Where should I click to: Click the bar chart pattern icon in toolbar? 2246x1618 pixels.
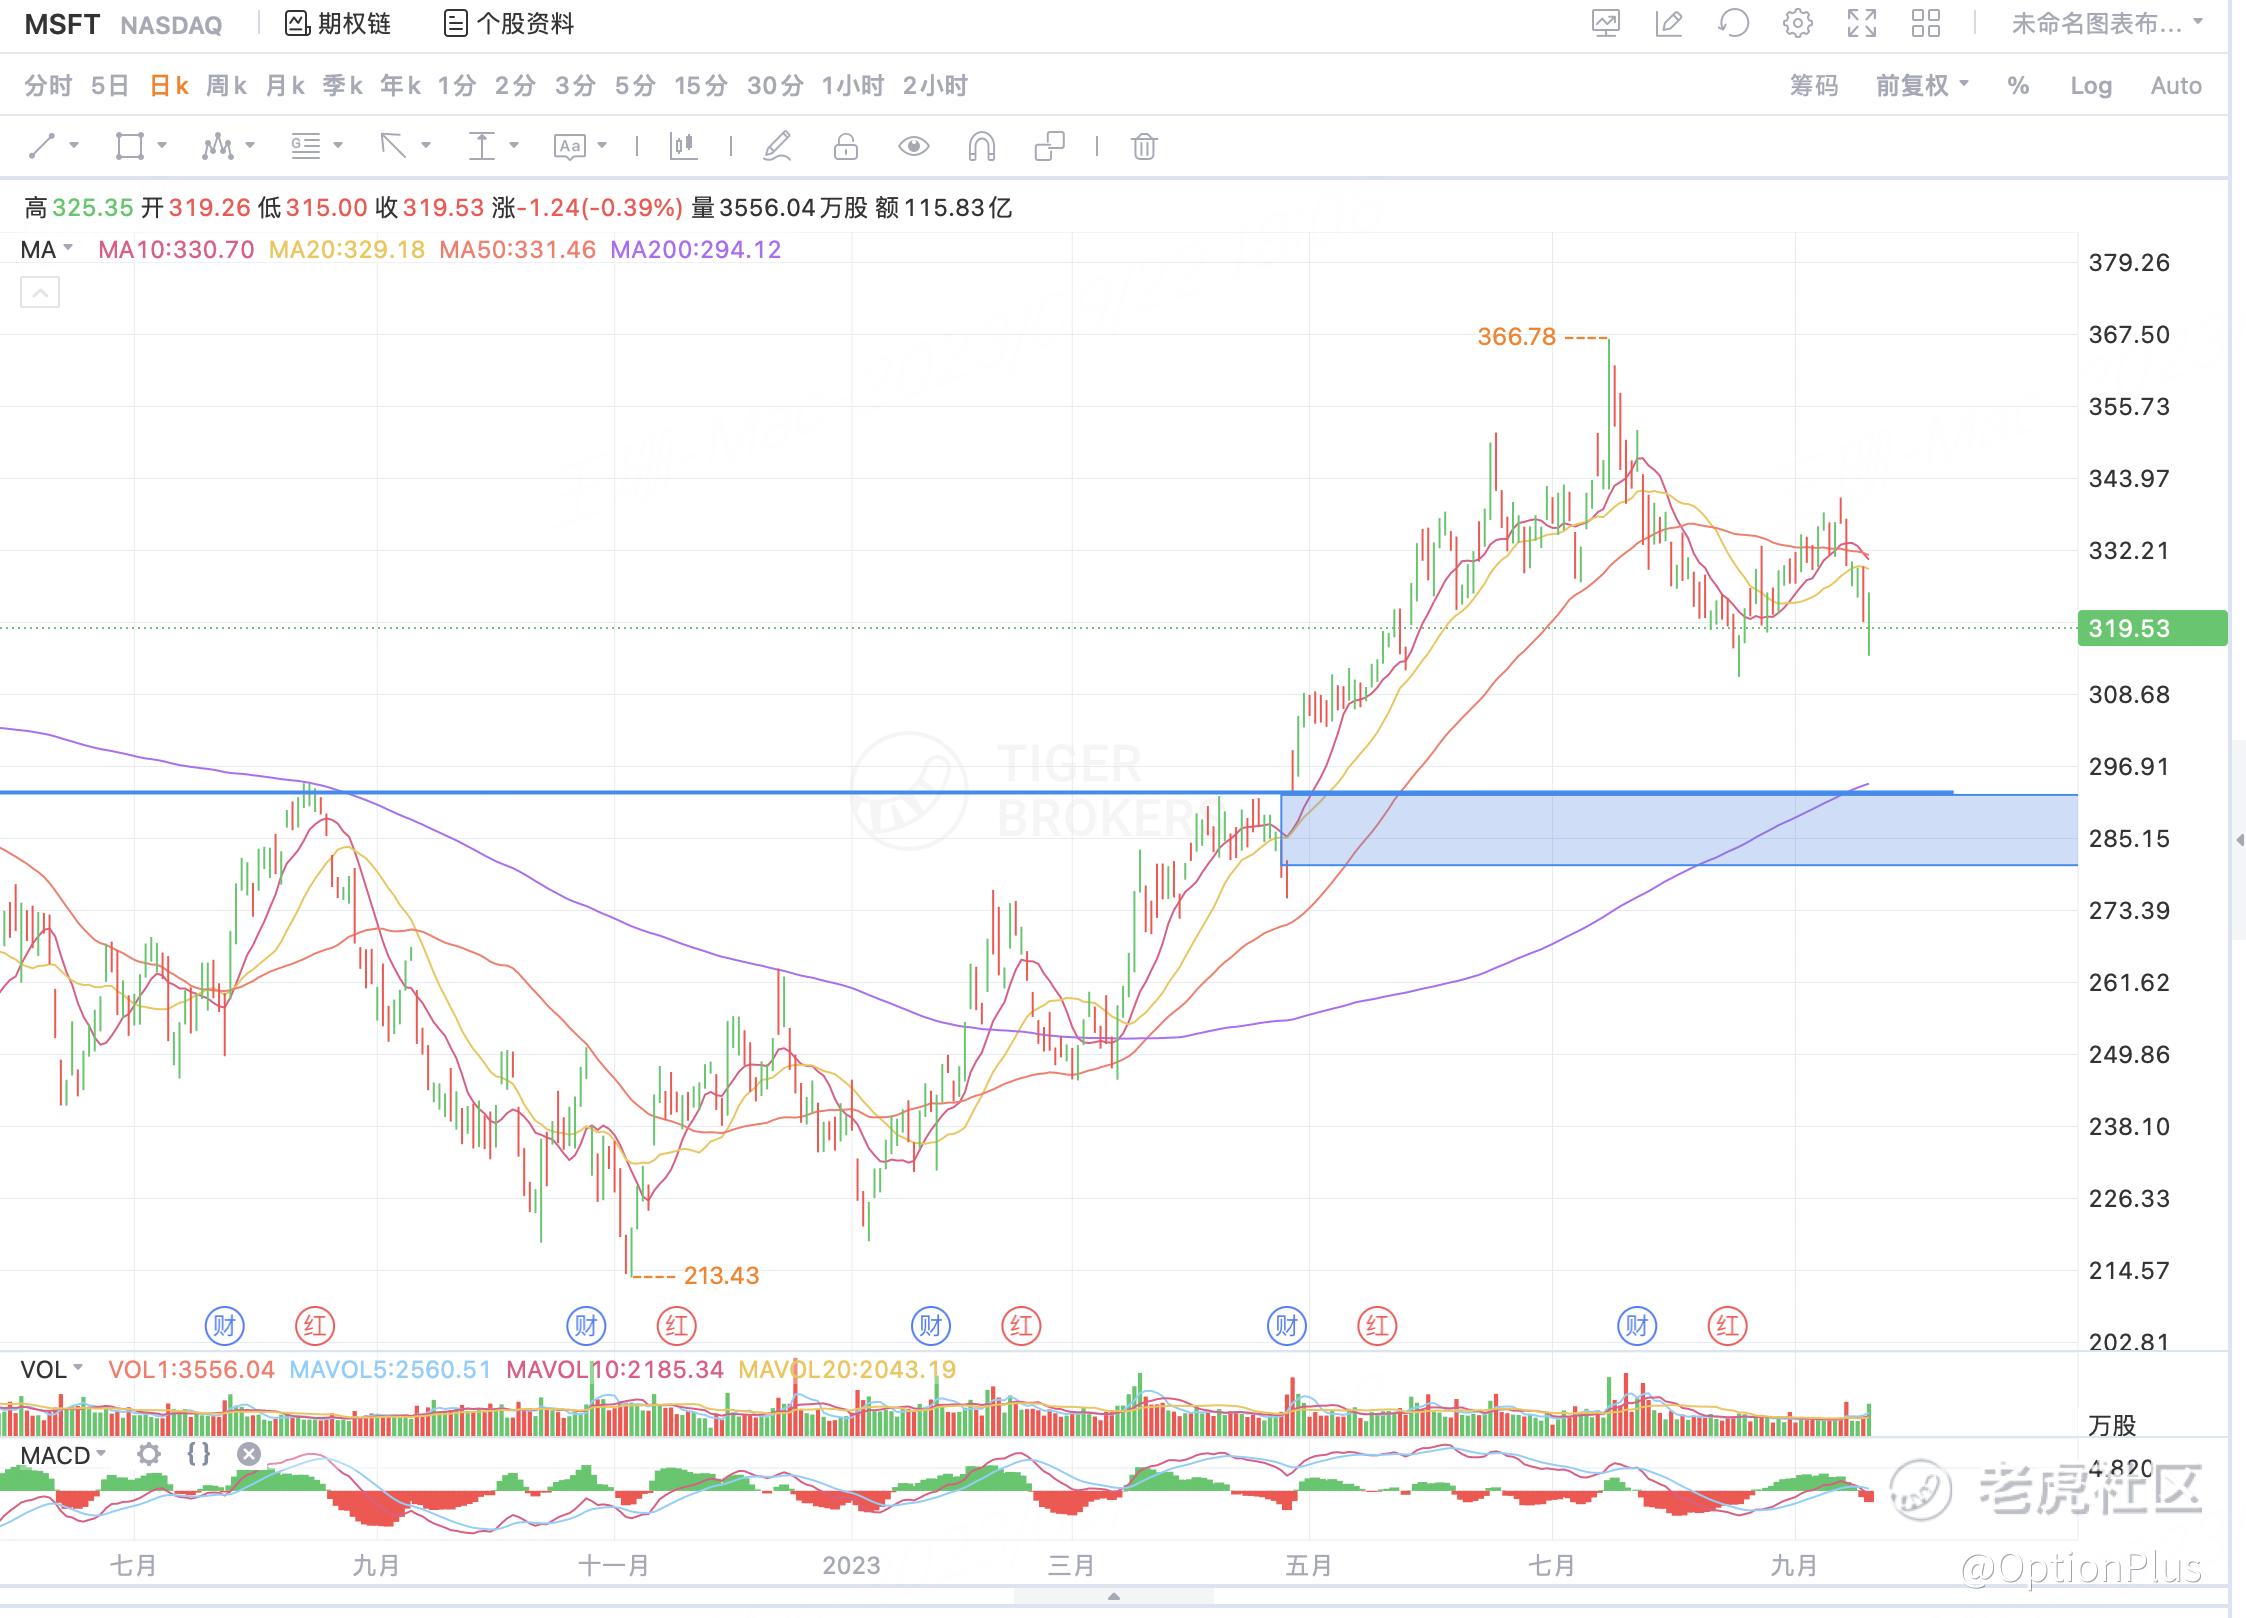pos(683,146)
